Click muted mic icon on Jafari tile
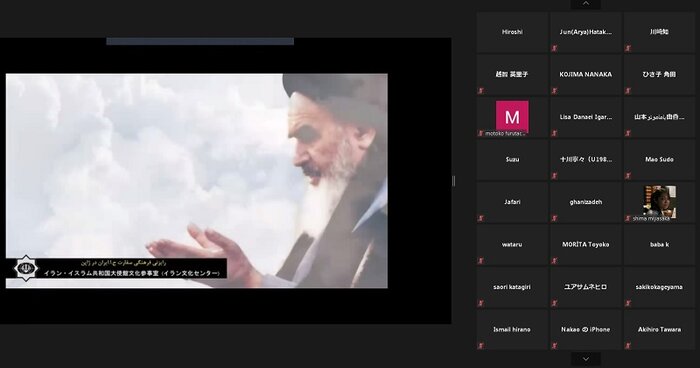 tap(481, 218)
